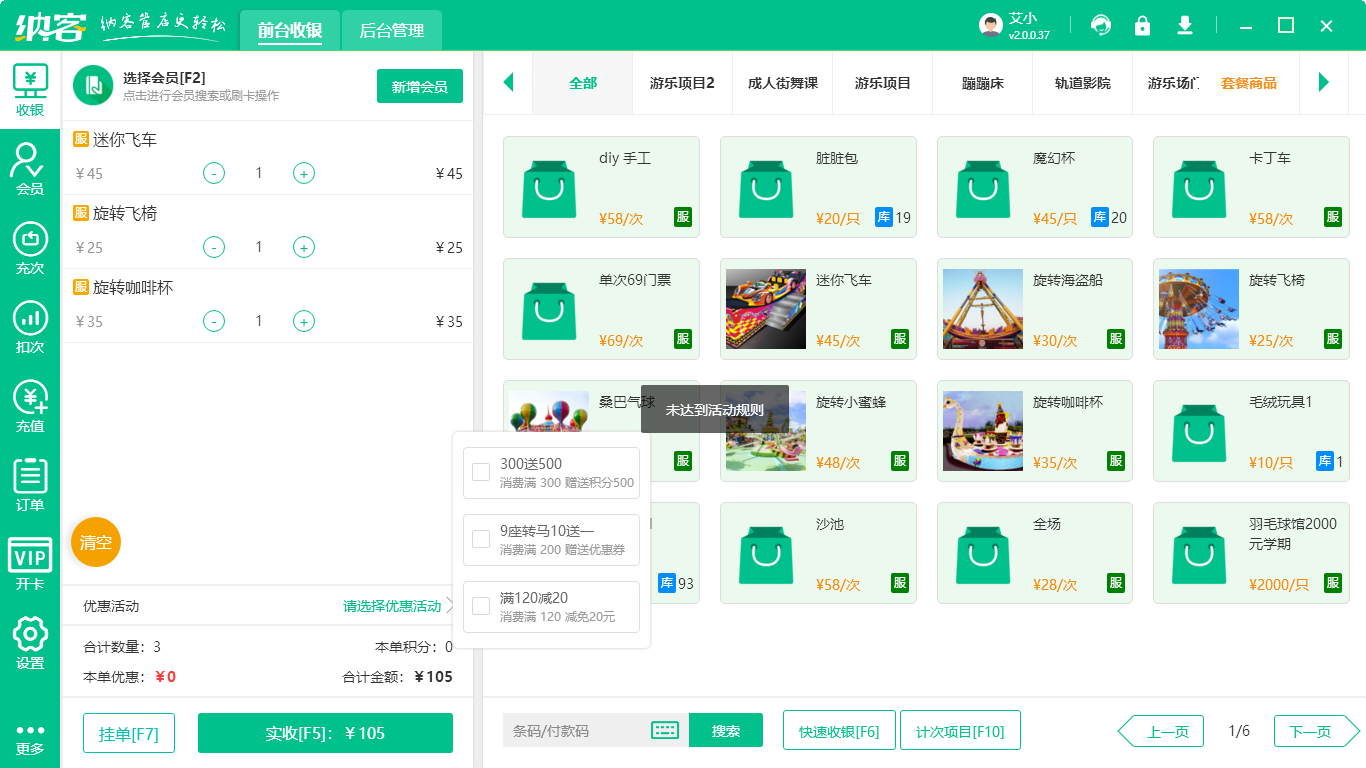Tick the 9座转马10送一 activity checkbox
The height and width of the screenshot is (768, 1366).
(x=479, y=538)
